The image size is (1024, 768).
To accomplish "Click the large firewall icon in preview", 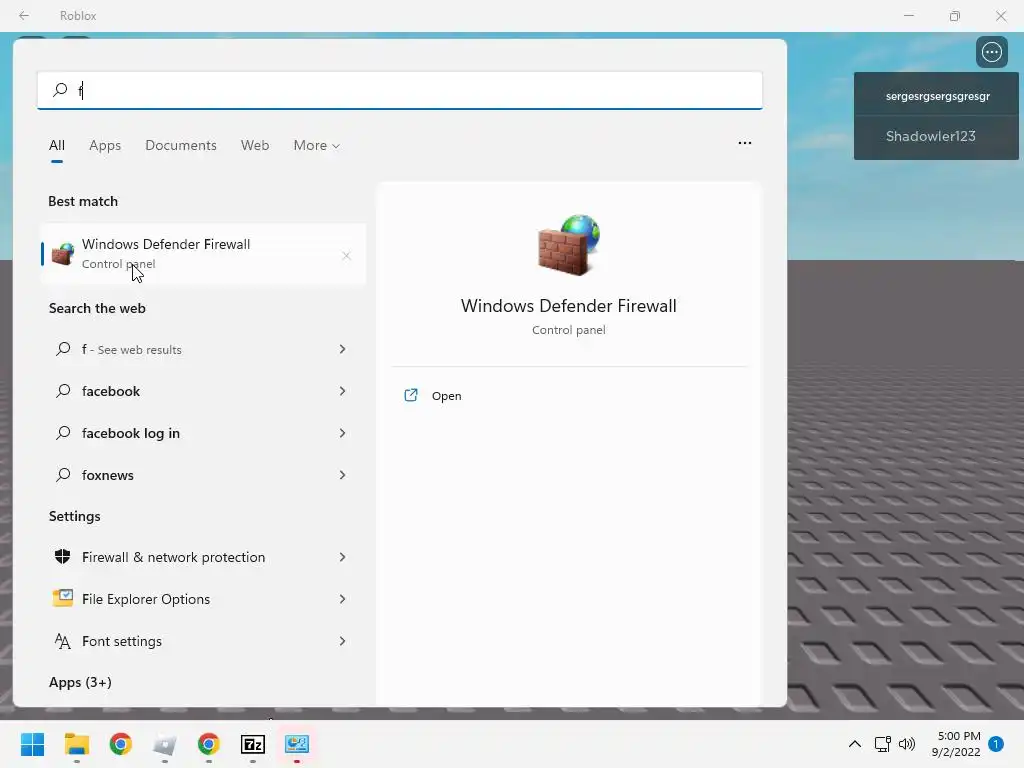I will click(x=569, y=244).
